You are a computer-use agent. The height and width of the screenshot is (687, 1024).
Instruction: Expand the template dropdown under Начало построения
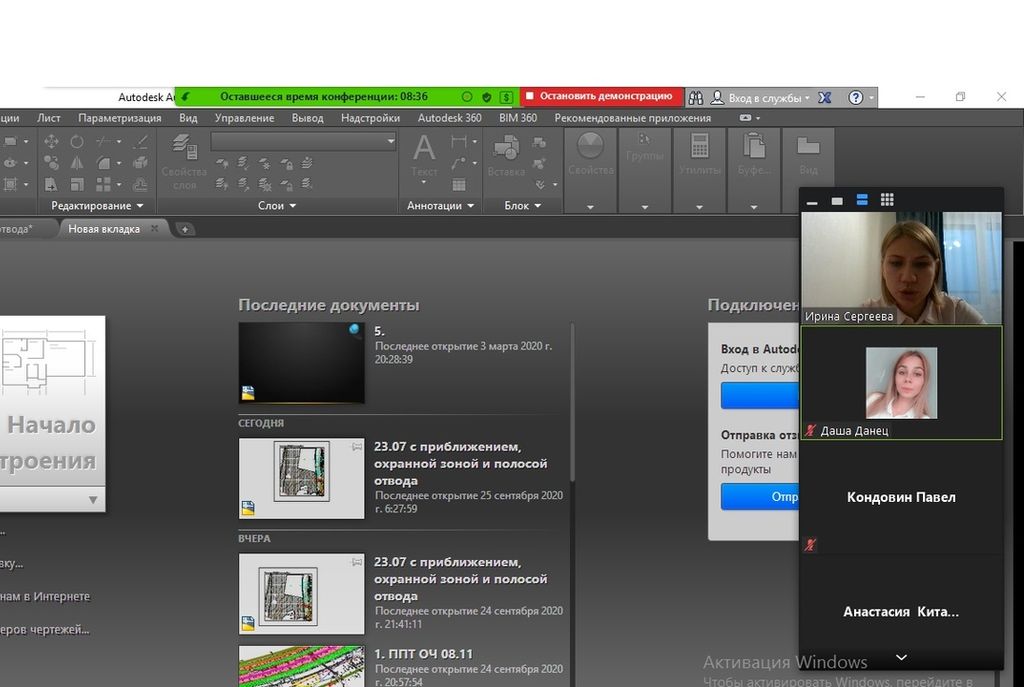pos(93,500)
